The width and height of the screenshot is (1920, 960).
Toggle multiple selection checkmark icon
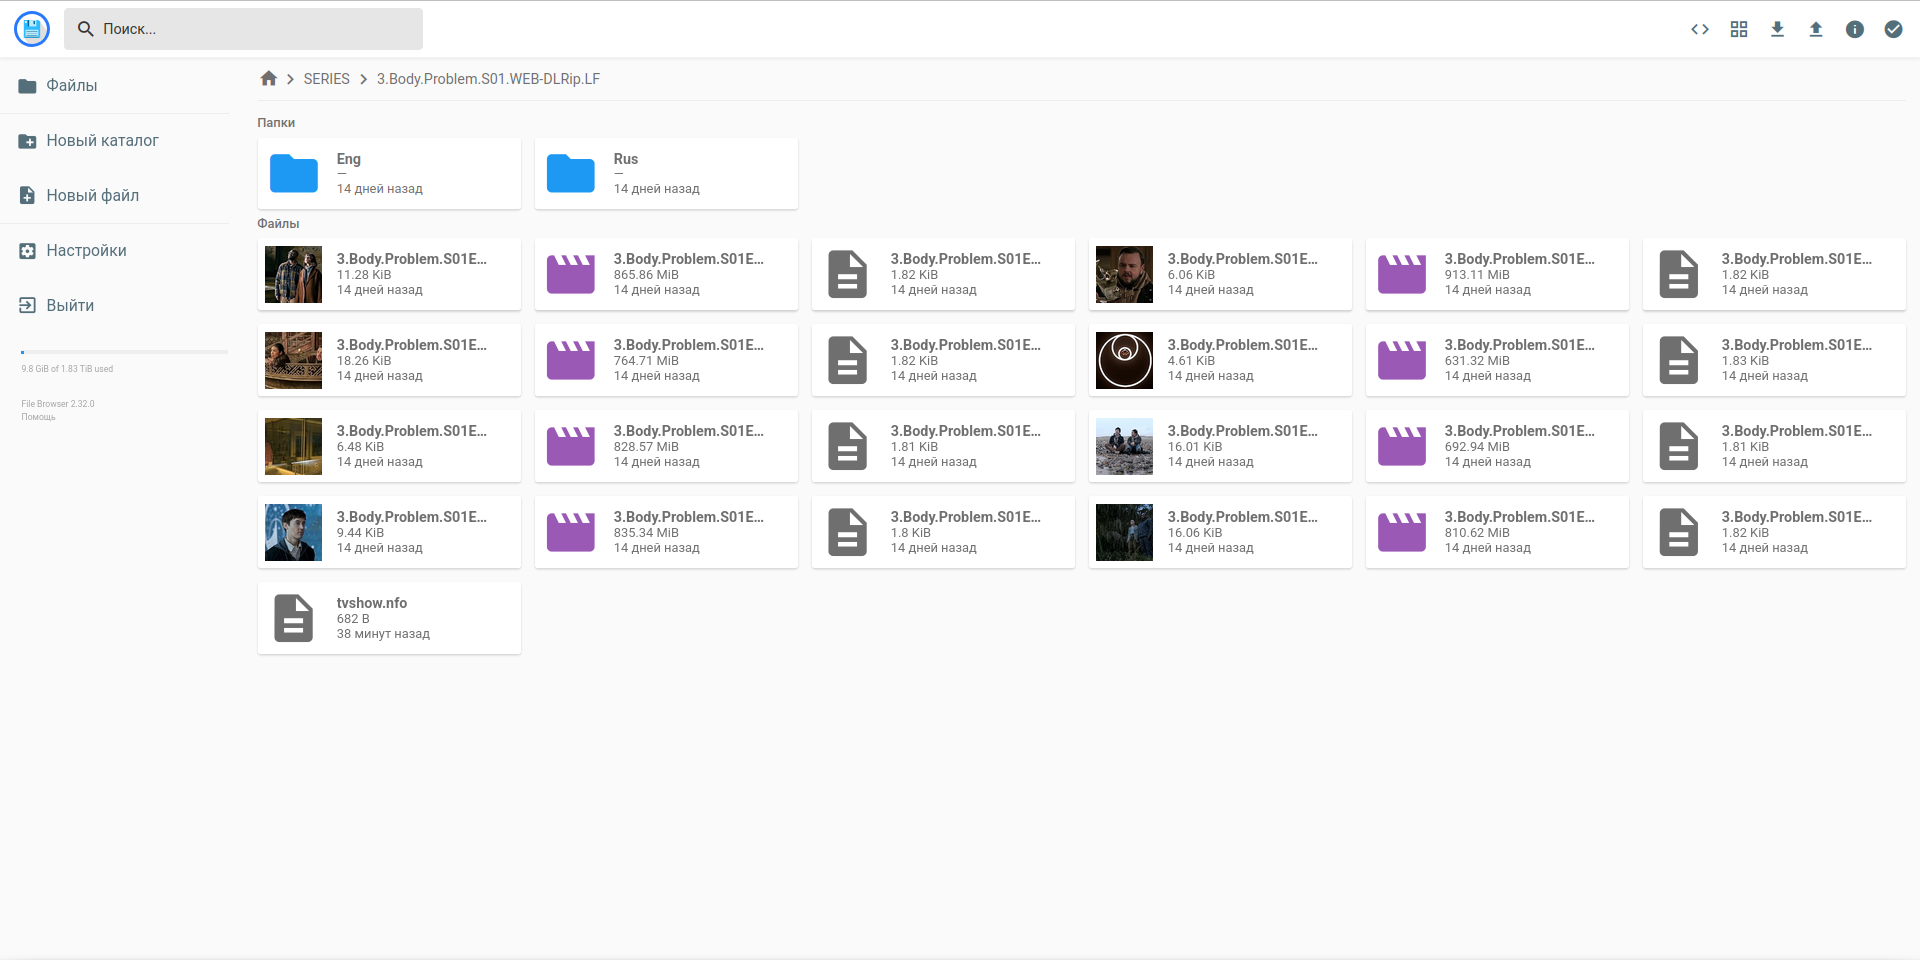point(1893,29)
